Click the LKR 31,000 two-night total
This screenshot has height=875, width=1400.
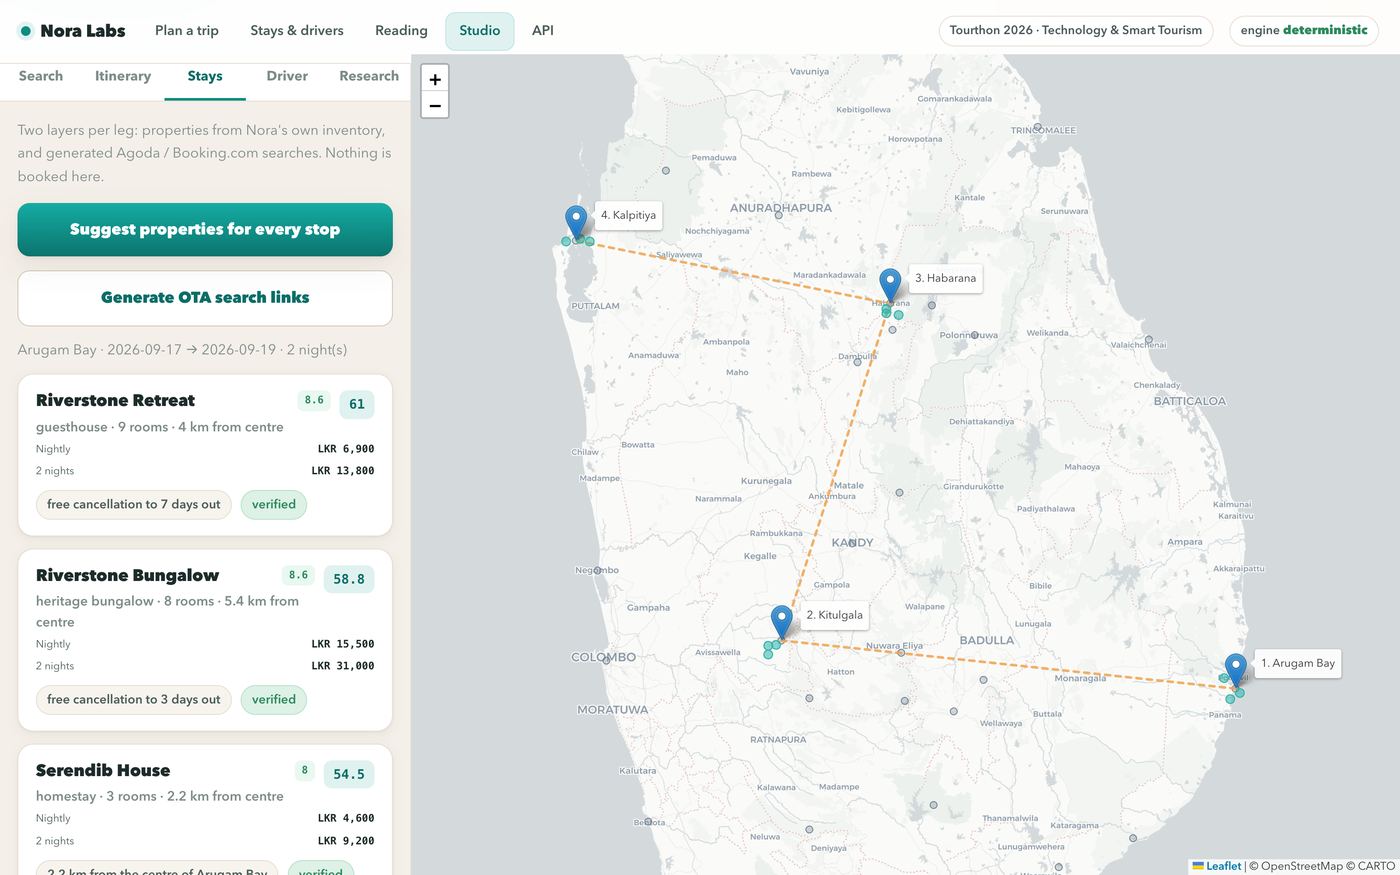(x=343, y=666)
